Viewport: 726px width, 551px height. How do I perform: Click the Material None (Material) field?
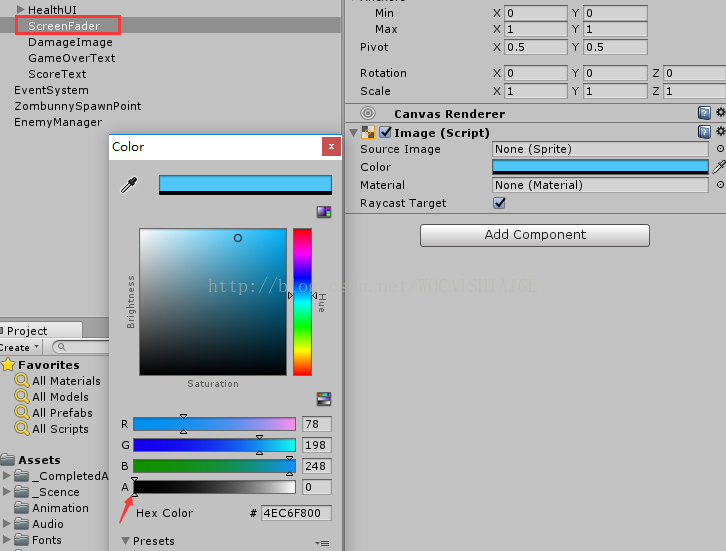(x=600, y=185)
